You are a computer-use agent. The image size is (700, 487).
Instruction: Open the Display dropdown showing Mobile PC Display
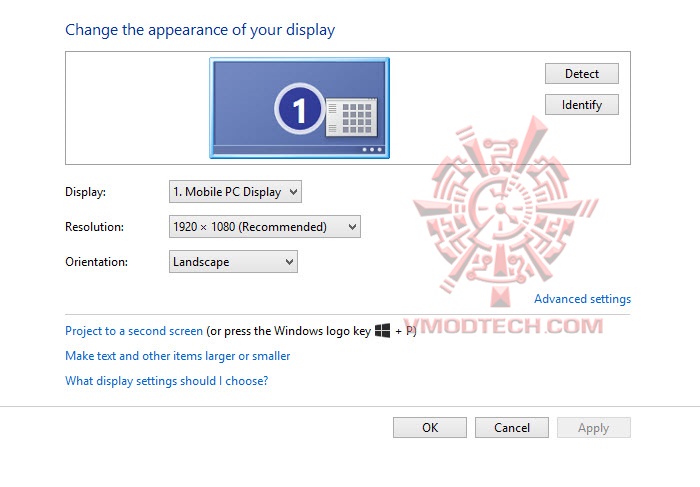[x=235, y=192]
